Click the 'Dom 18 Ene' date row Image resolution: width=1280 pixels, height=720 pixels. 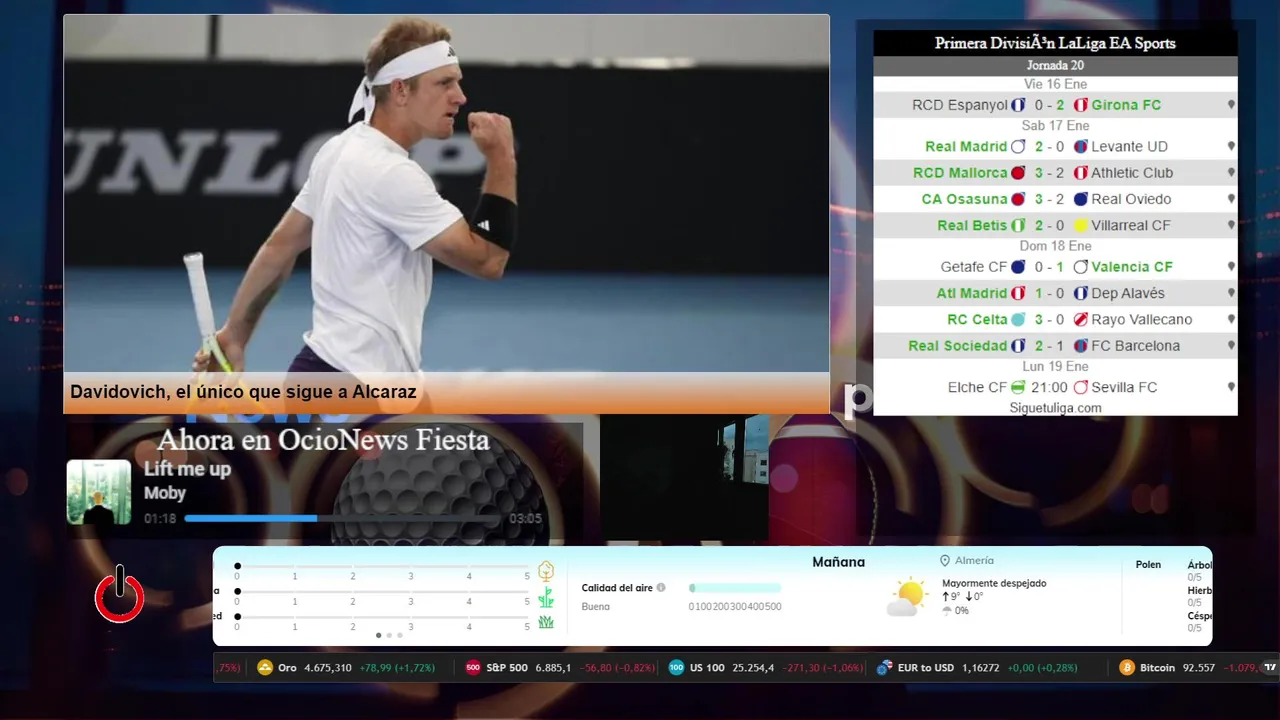tap(1055, 246)
